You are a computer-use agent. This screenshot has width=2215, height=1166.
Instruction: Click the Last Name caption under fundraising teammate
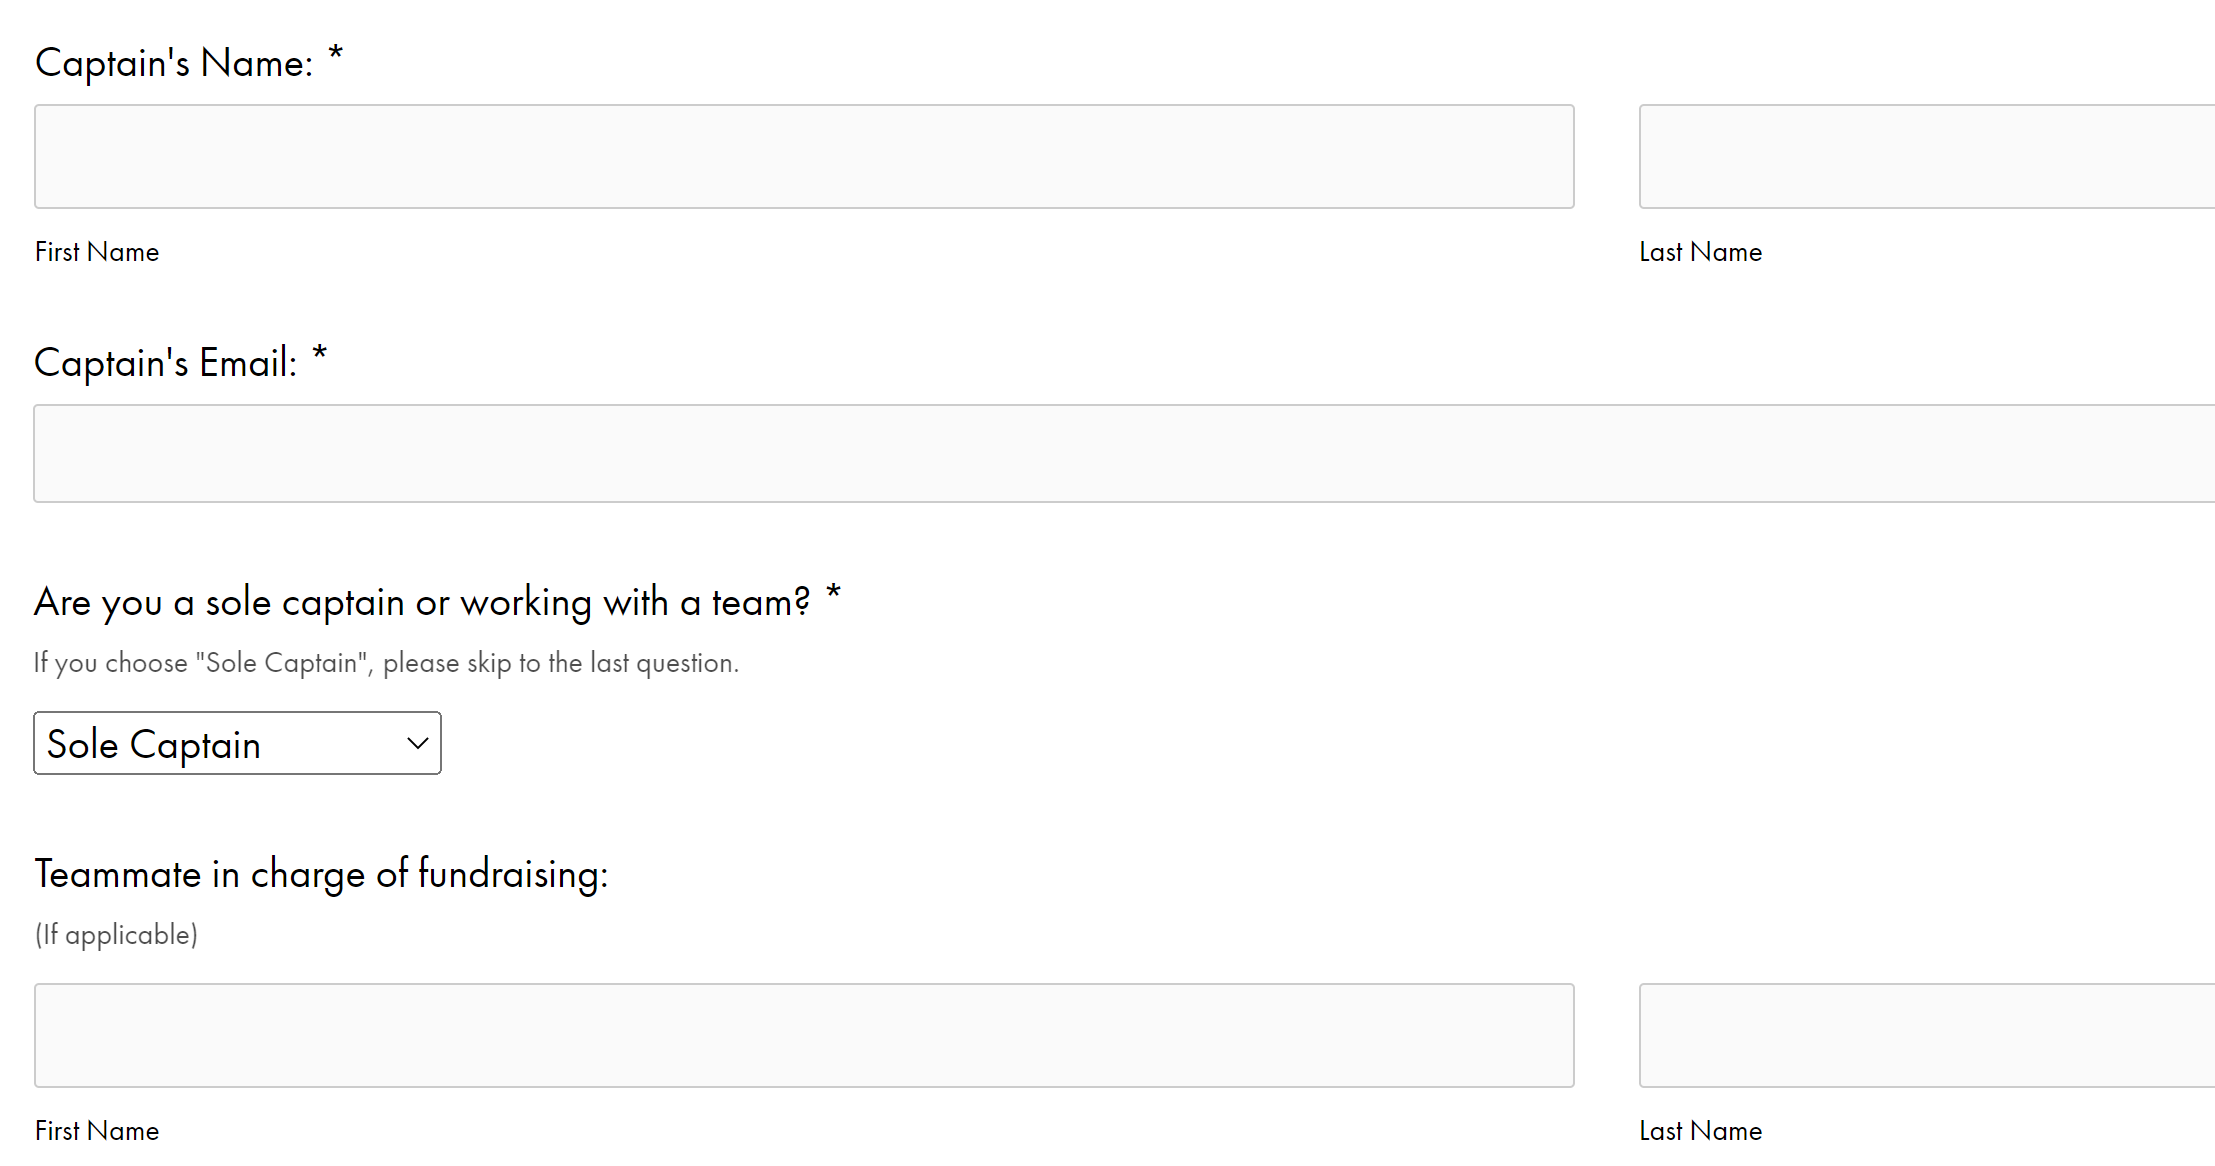click(x=1700, y=1131)
